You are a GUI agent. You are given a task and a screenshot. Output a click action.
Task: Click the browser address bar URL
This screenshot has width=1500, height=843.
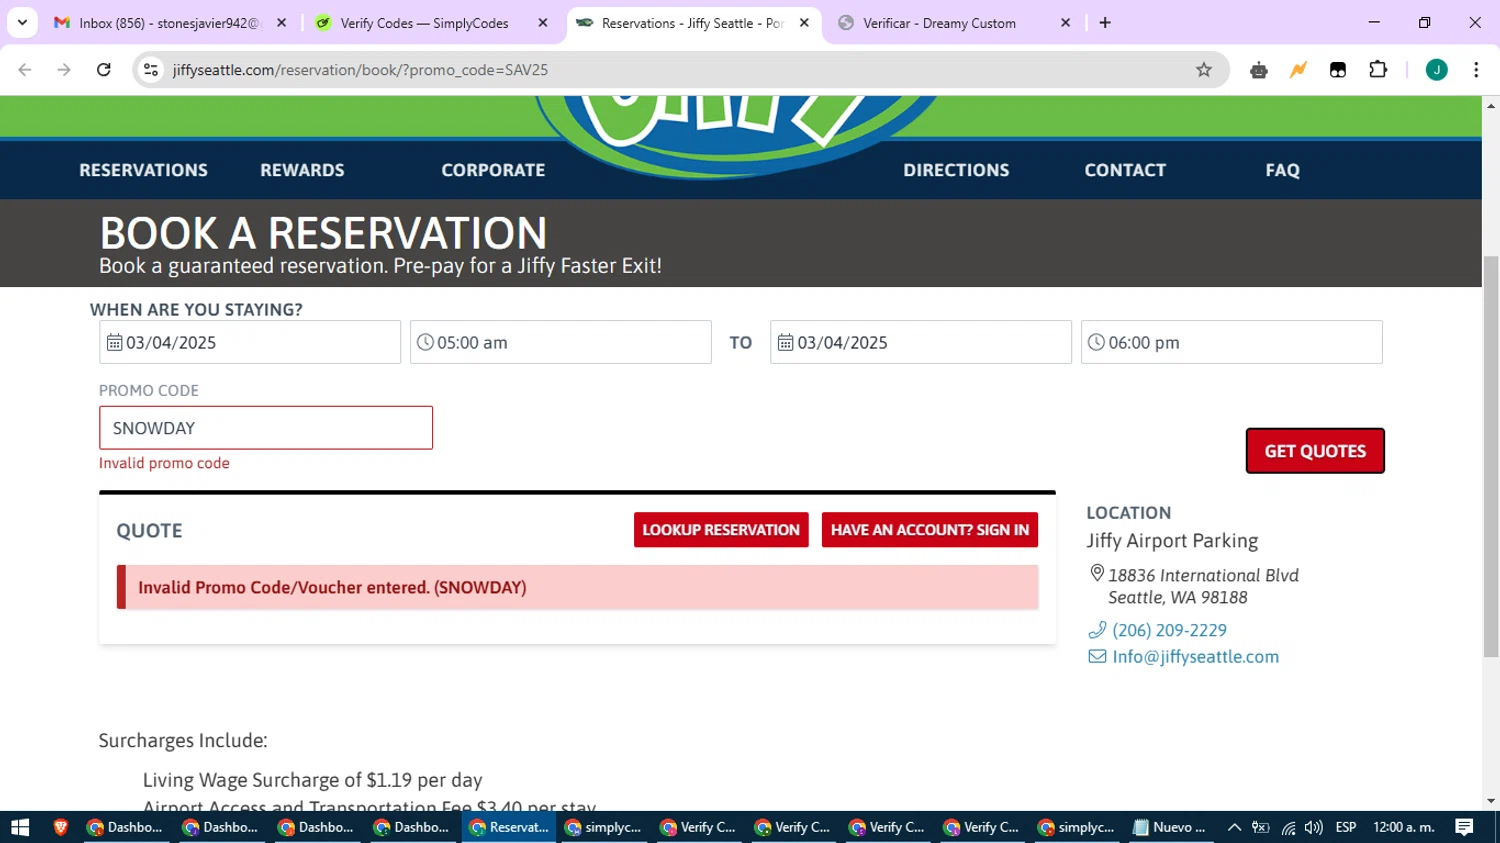point(360,70)
